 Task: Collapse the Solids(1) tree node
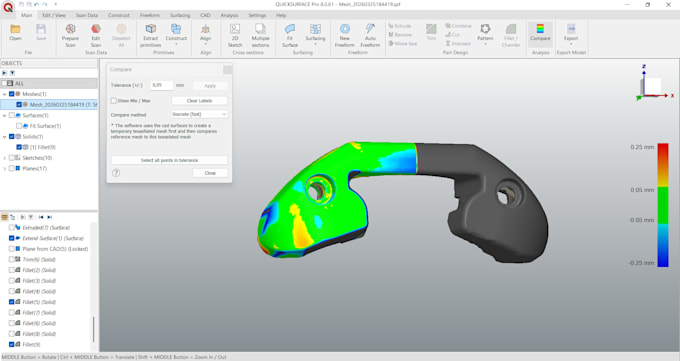tap(5, 136)
